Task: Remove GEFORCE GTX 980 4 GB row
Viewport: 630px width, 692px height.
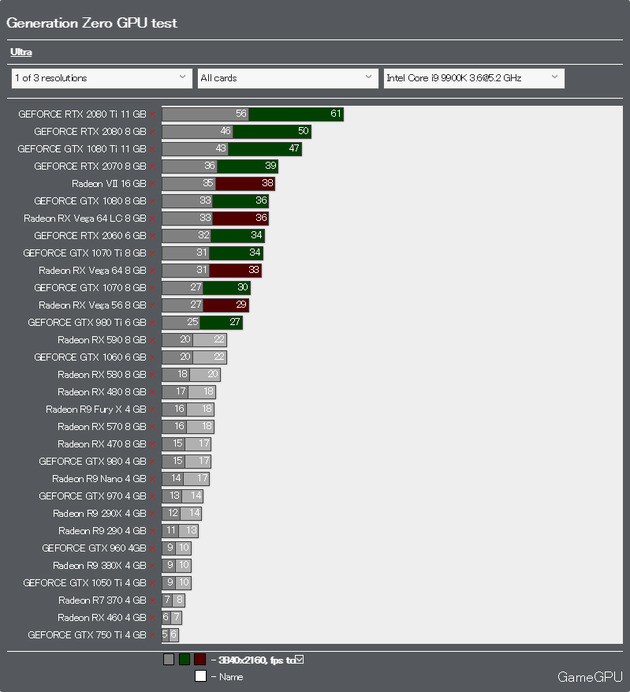Action: [152, 462]
